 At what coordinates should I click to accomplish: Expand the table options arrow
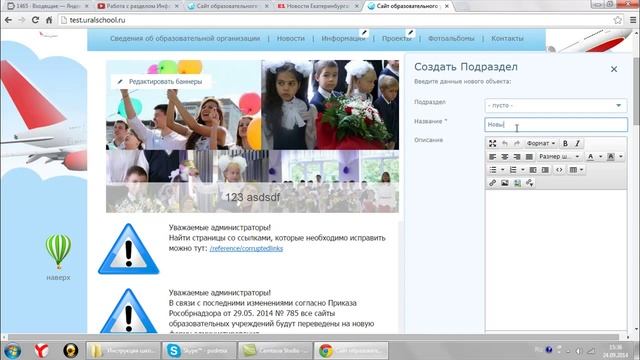582,170
